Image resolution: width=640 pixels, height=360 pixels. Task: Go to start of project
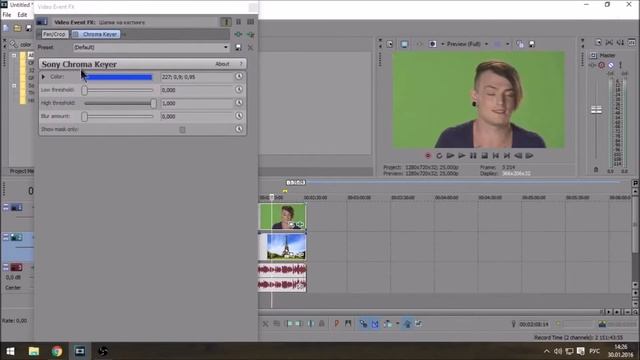tap(496, 156)
